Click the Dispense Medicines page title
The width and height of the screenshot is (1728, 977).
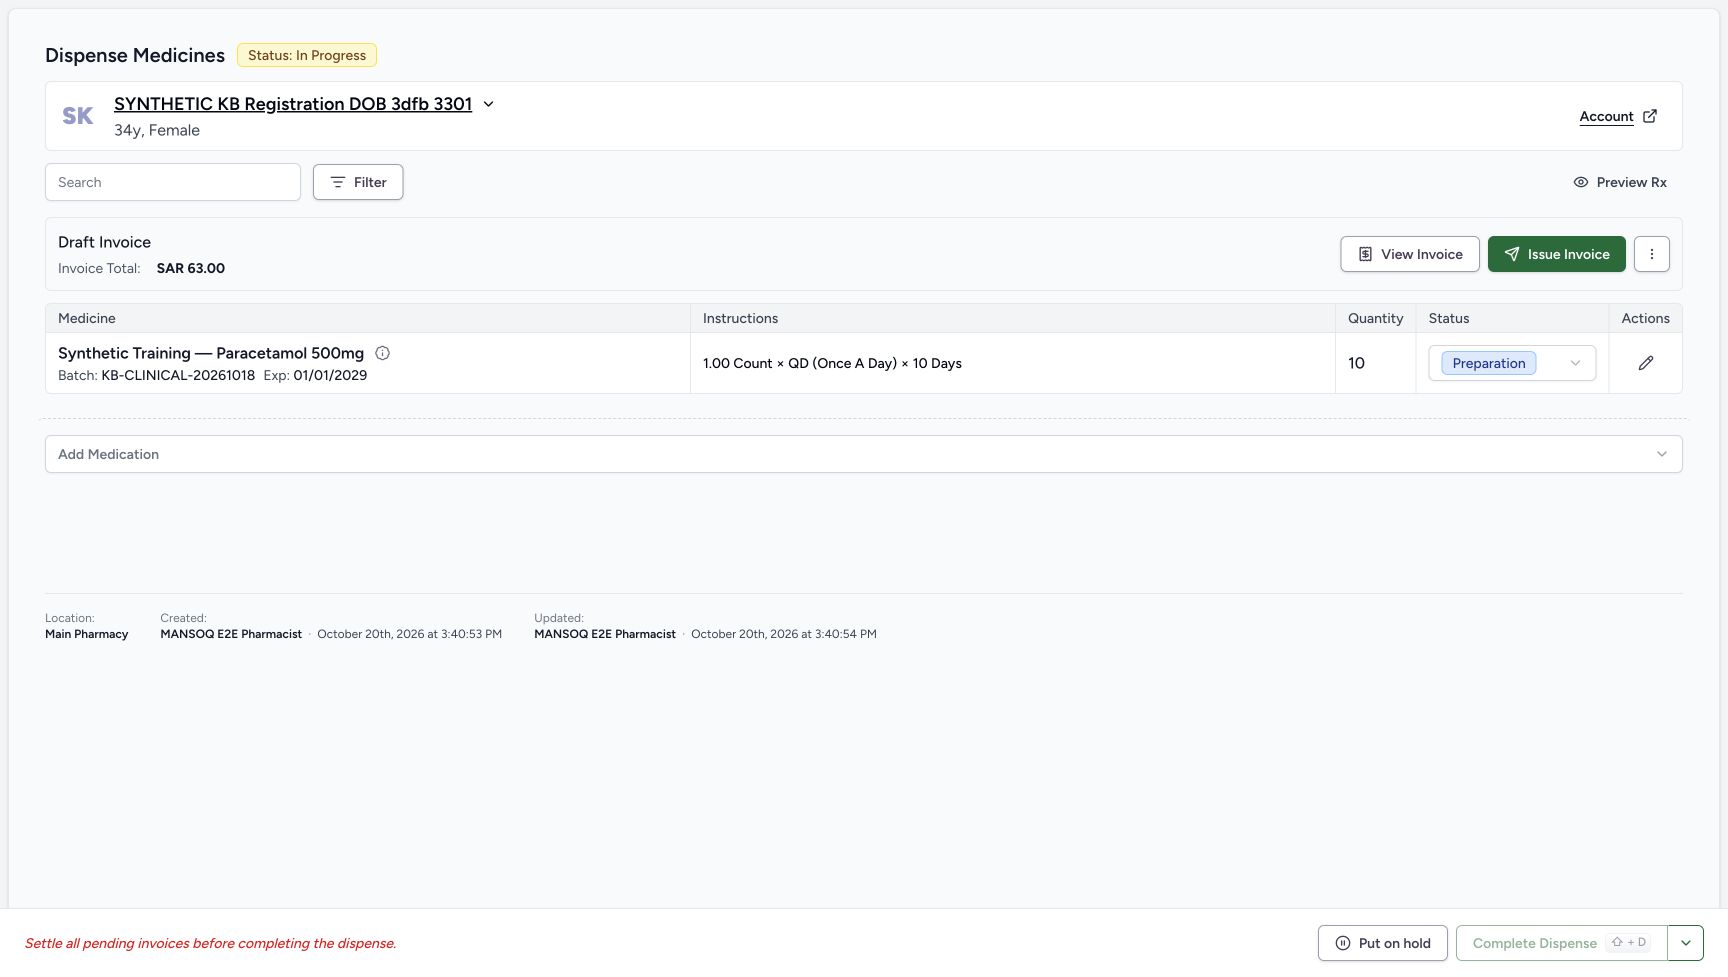[x=135, y=55]
